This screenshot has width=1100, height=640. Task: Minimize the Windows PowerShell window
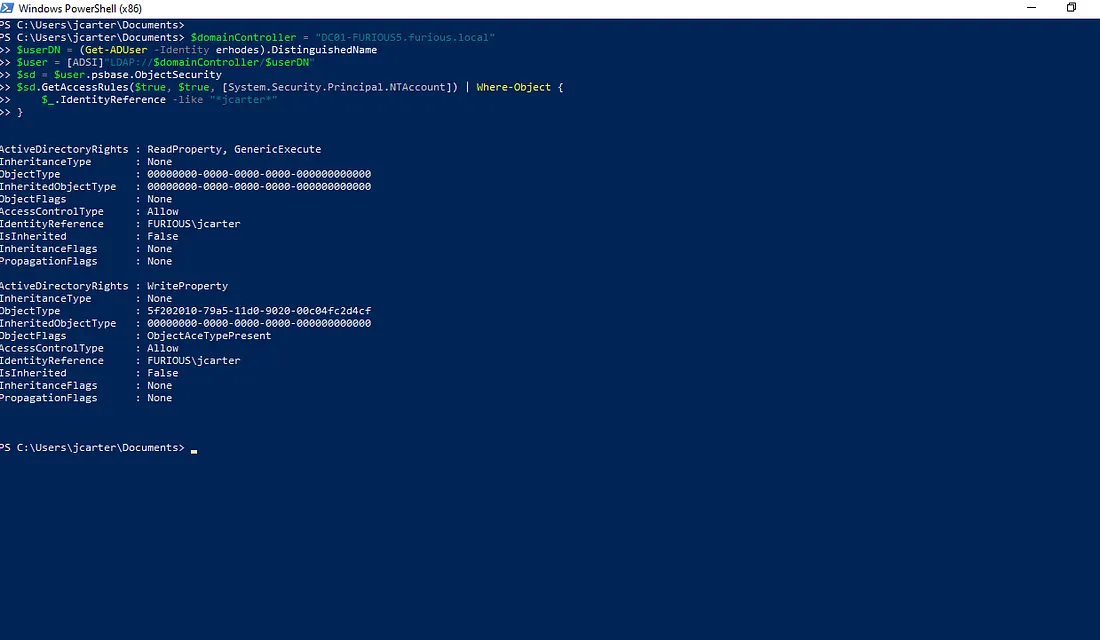coord(1030,8)
